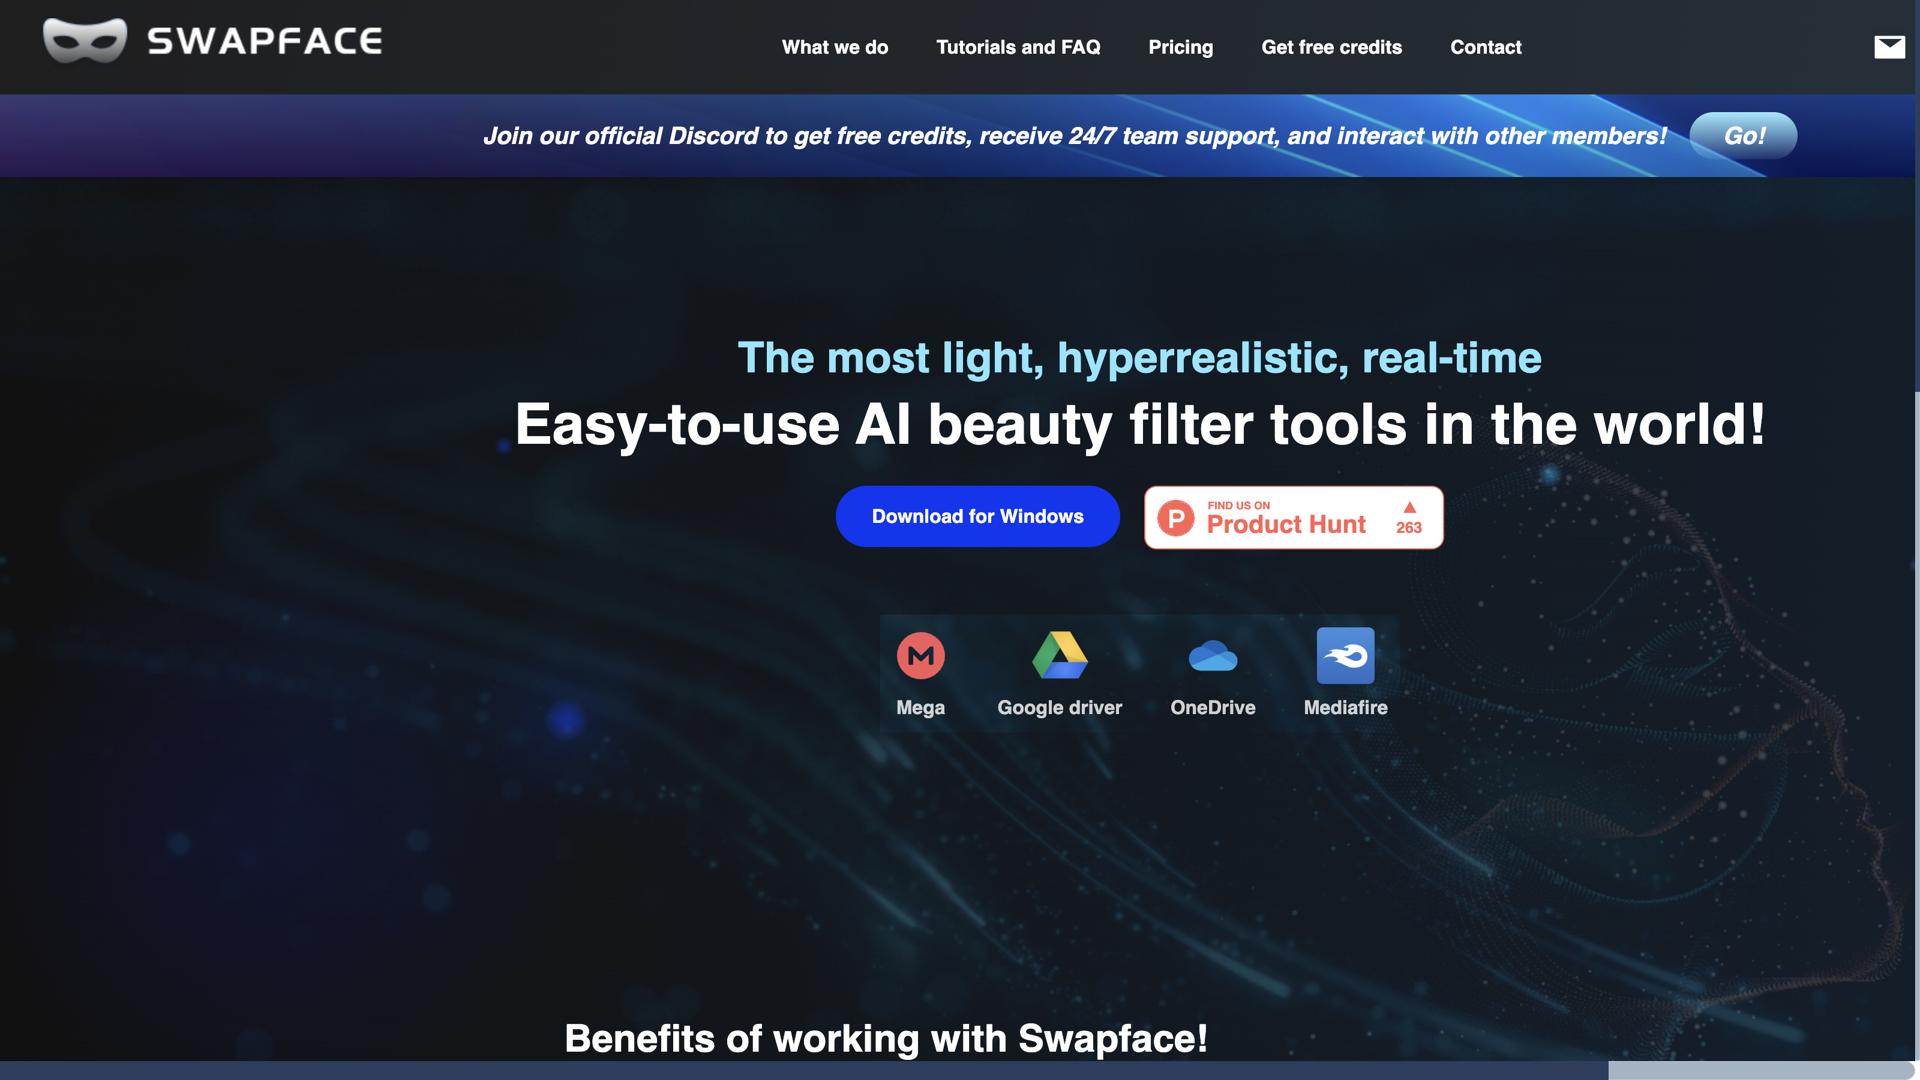The image size is (1920, 1080).
Task: Open the mail envelope icon
Action: pos(1889,47)
